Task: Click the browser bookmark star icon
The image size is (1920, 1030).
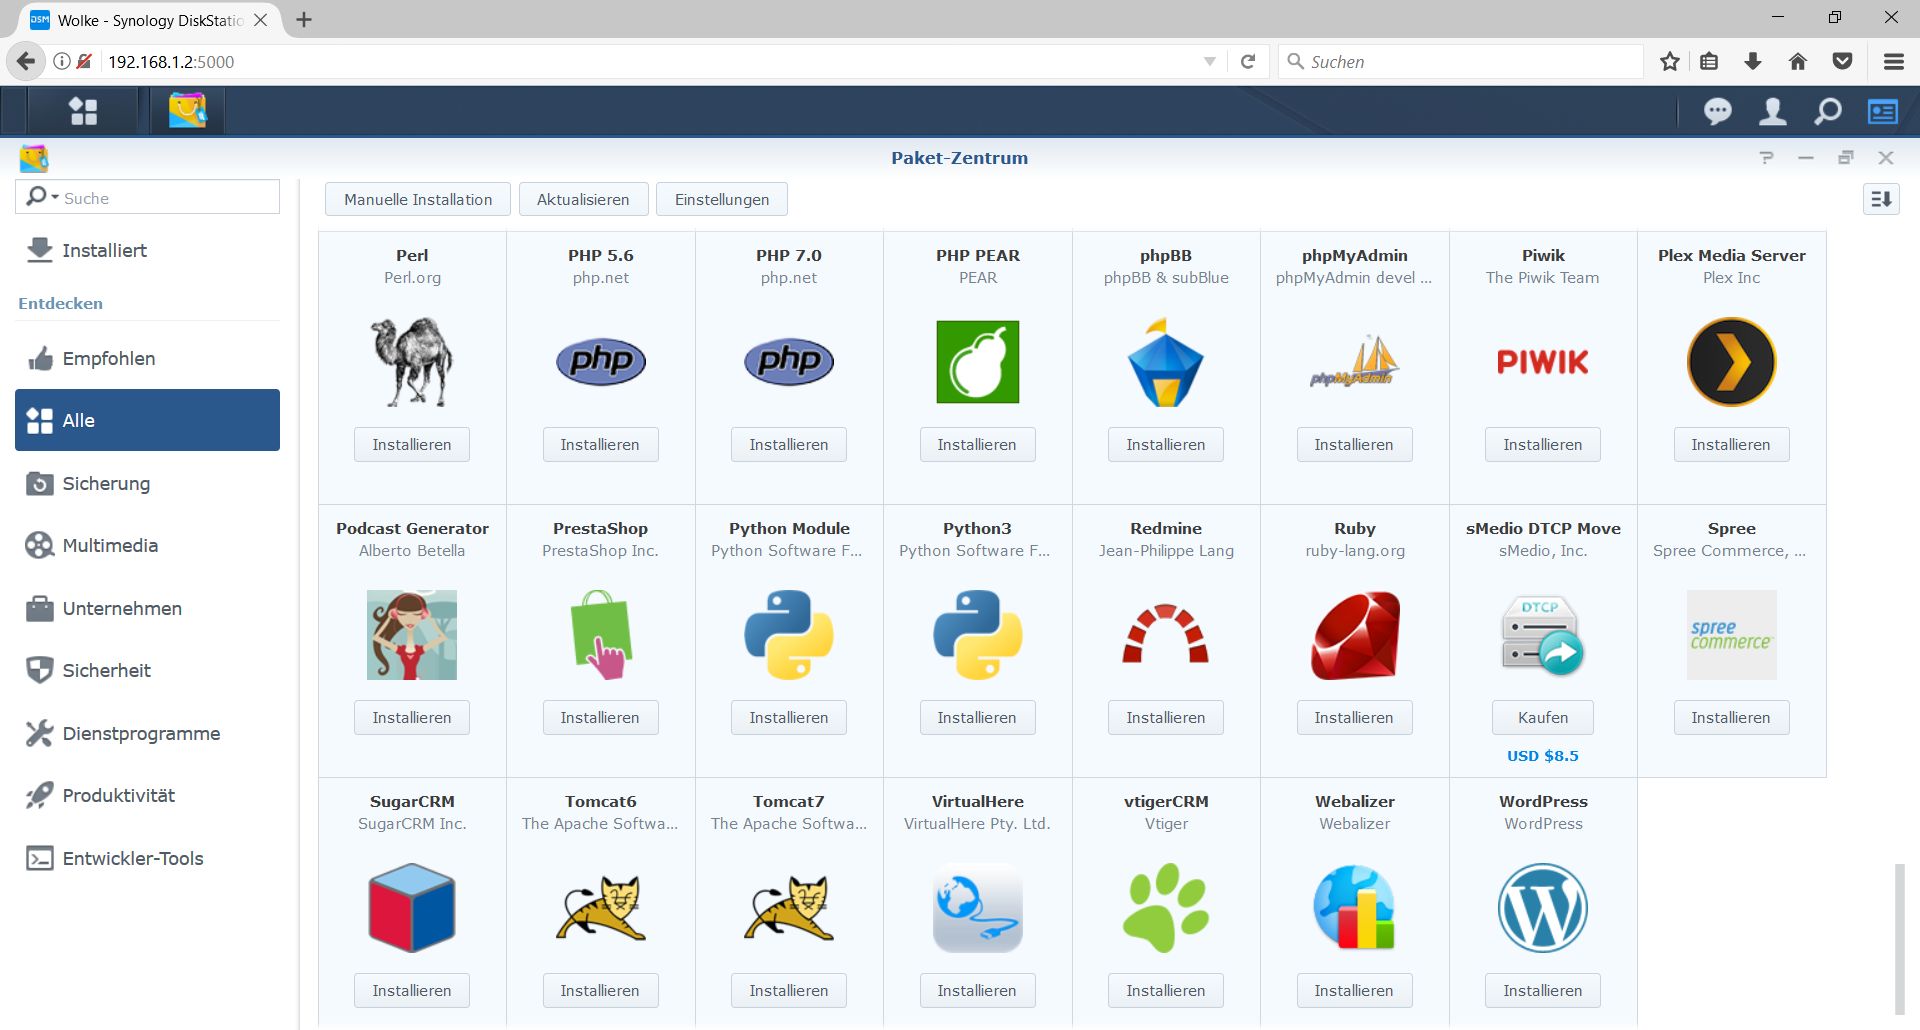Action: coord(1669,62)
